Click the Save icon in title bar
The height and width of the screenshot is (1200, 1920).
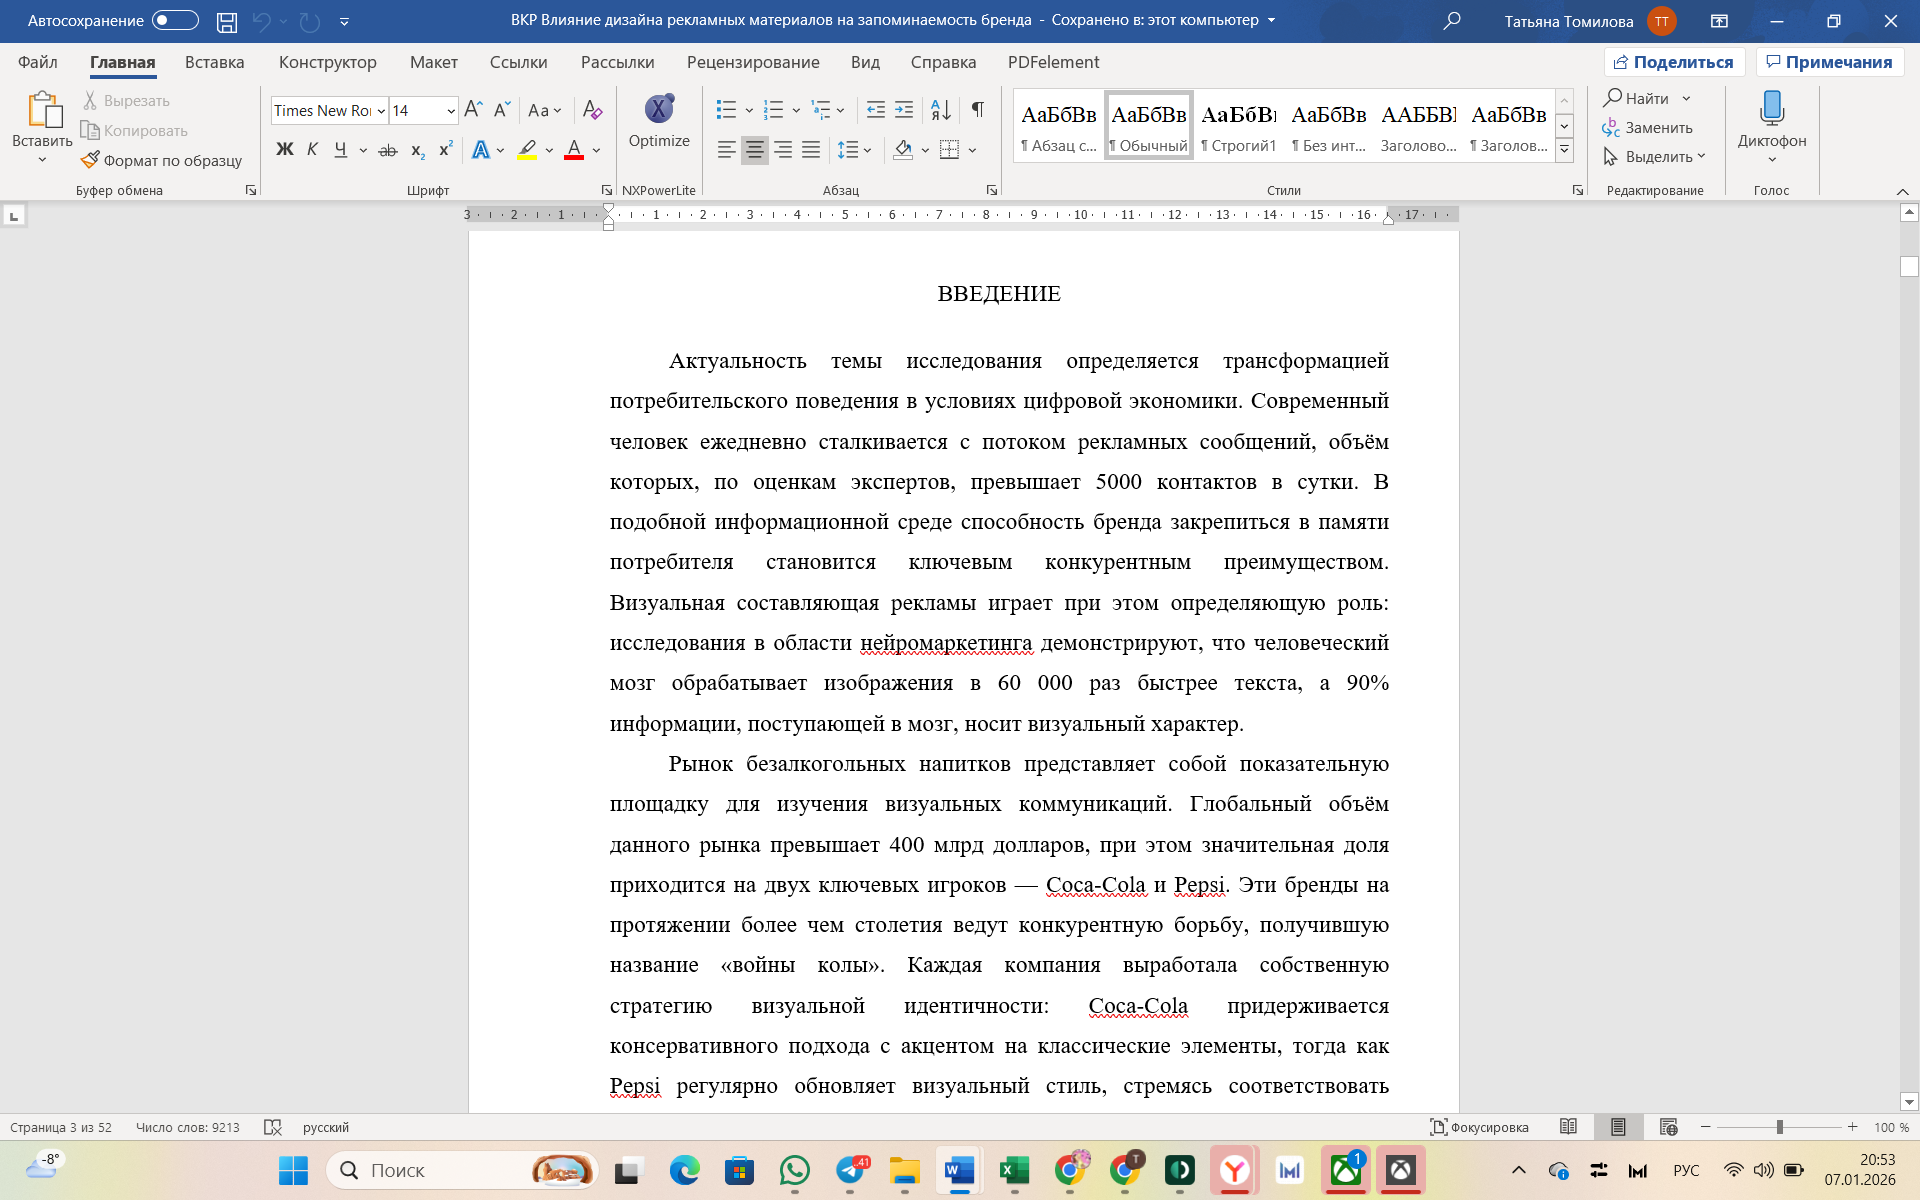point(227,21)
